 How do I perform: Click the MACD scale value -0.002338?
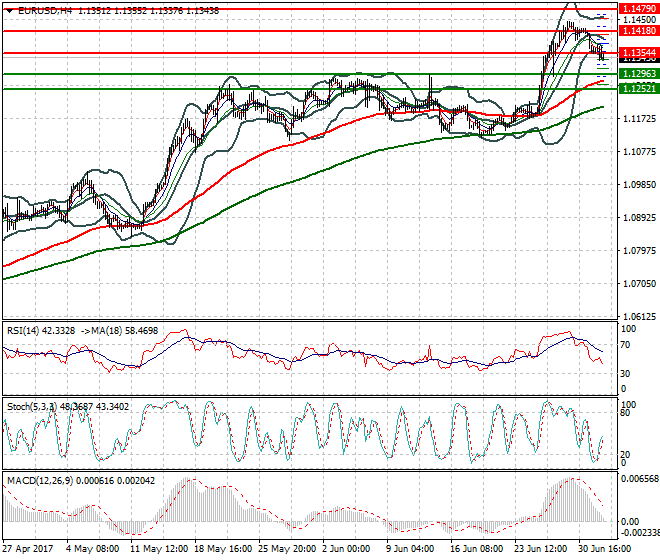(x=640, y=533)
